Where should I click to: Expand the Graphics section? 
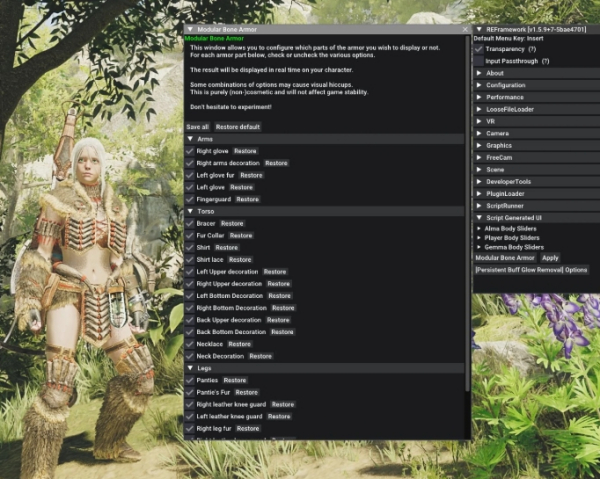coord(537,145)
